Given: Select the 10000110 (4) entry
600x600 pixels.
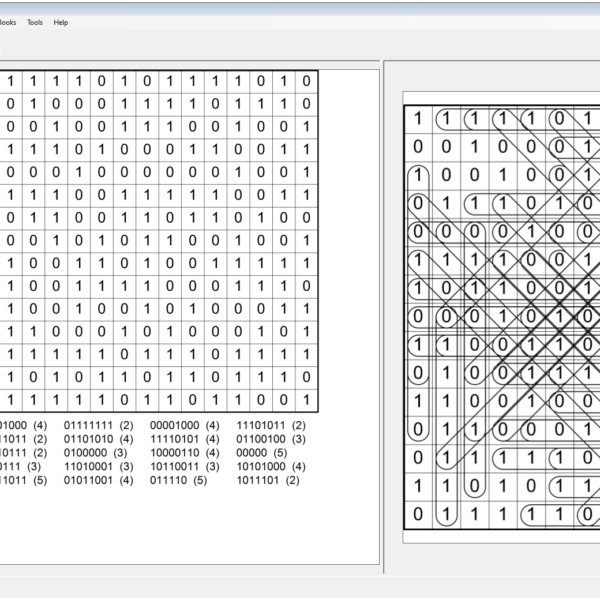Looking at the screenshot, I should tap(185, 453).
